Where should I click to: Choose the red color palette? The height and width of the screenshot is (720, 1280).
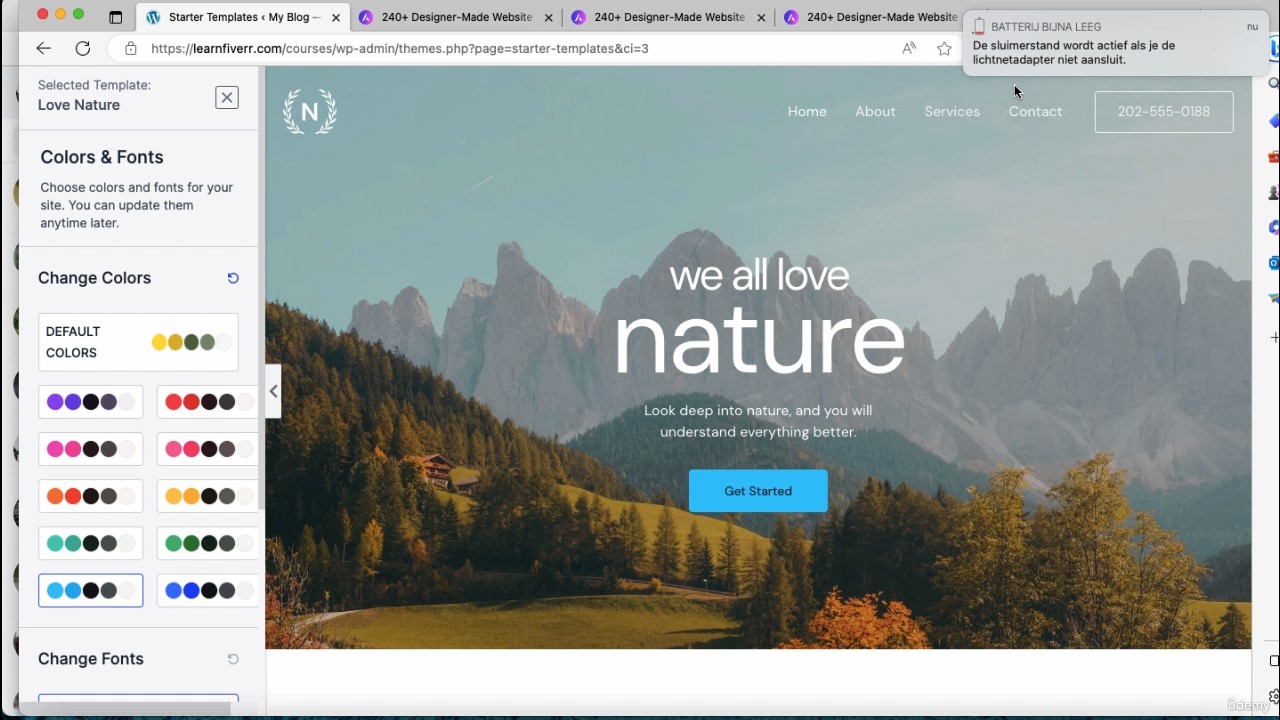point(207,402)
